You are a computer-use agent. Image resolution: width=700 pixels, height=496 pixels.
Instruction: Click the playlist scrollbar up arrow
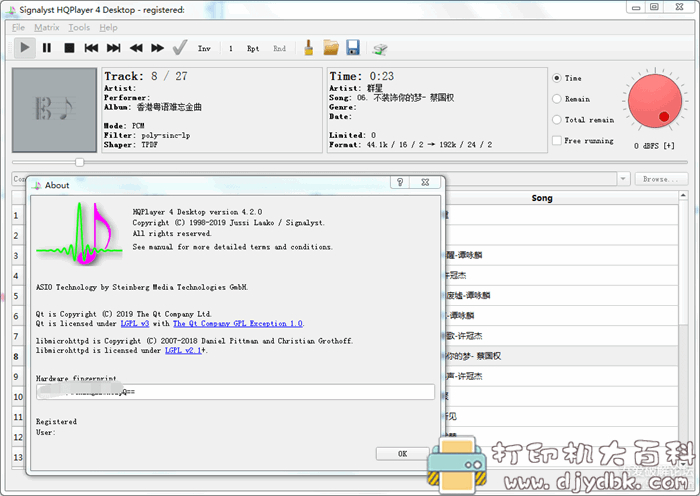click(683, 196)
